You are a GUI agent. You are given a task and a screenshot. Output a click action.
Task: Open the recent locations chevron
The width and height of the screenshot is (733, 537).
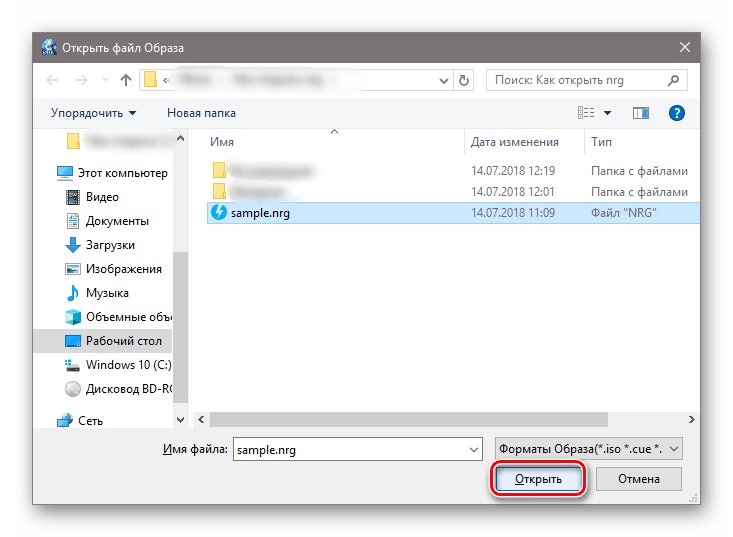[105, 80]
